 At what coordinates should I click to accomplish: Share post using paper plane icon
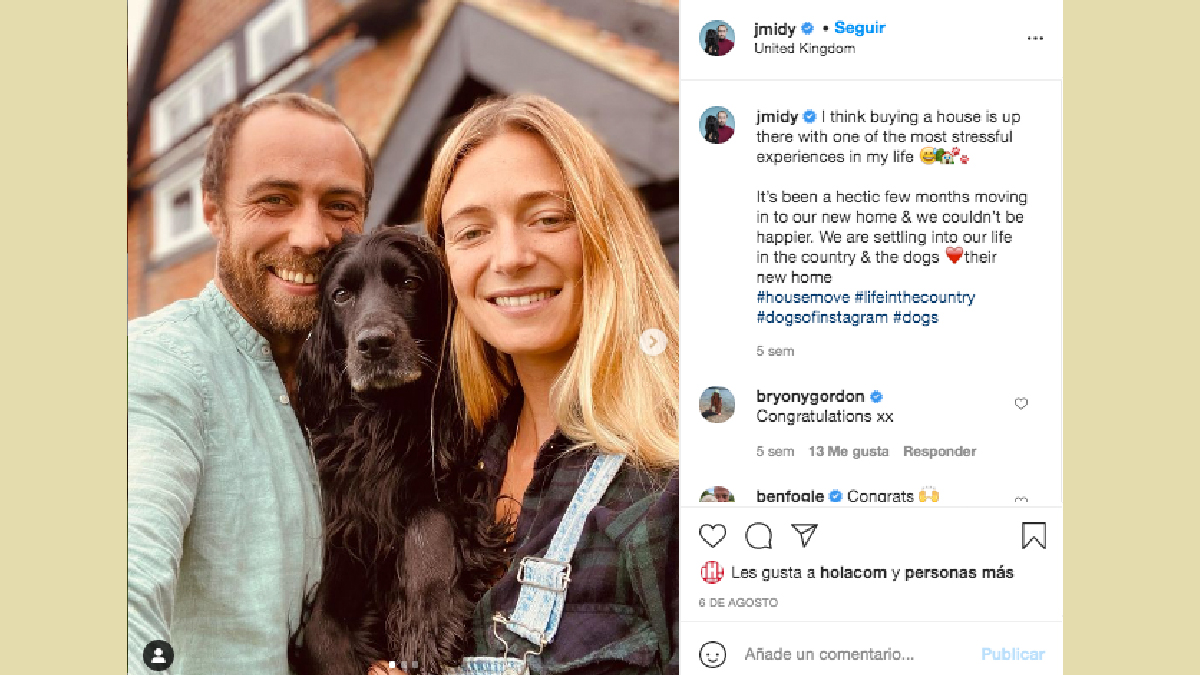[805, 535]
